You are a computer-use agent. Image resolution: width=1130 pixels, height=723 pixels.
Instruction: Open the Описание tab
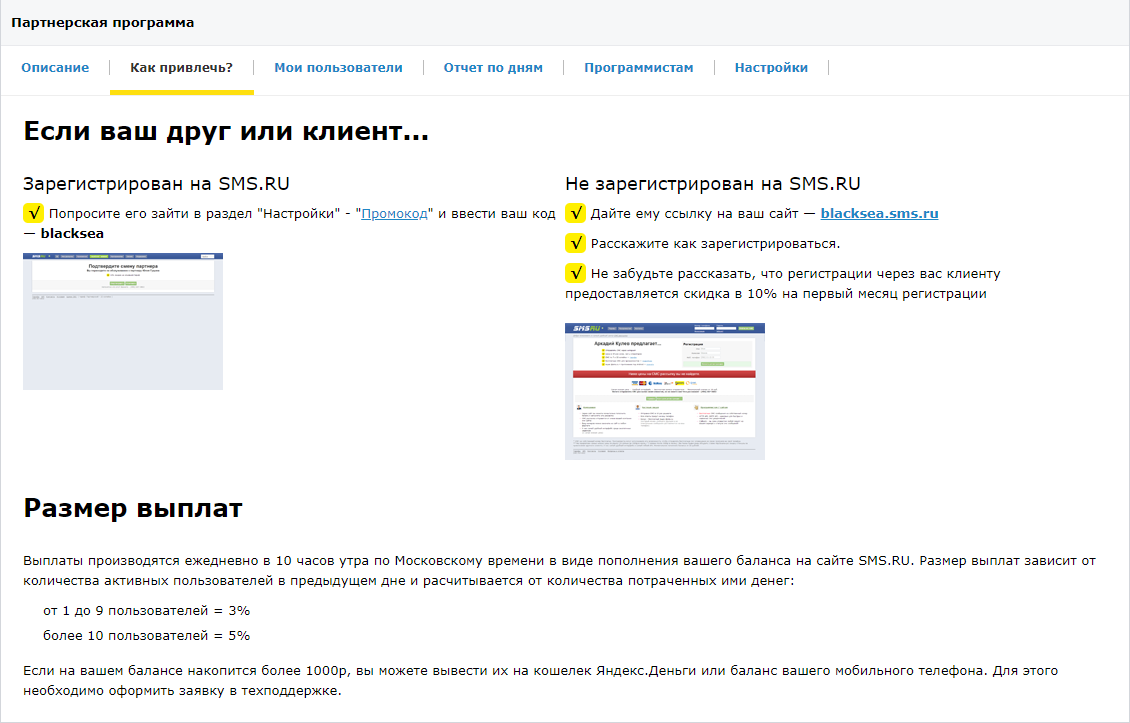[x=55, y=68]
